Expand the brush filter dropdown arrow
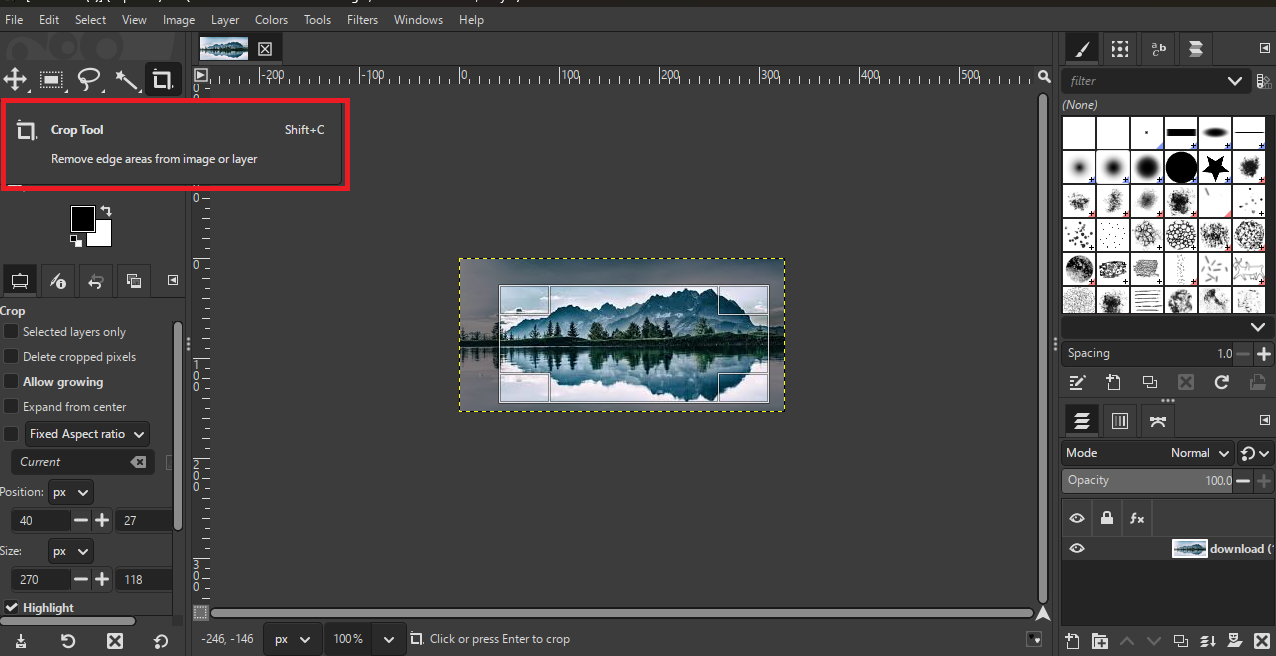The image size is (1276, 656). [x=1234, y=81]
